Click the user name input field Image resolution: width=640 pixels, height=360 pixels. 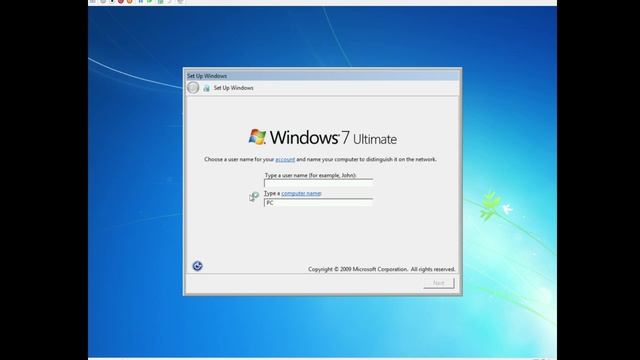318,183
